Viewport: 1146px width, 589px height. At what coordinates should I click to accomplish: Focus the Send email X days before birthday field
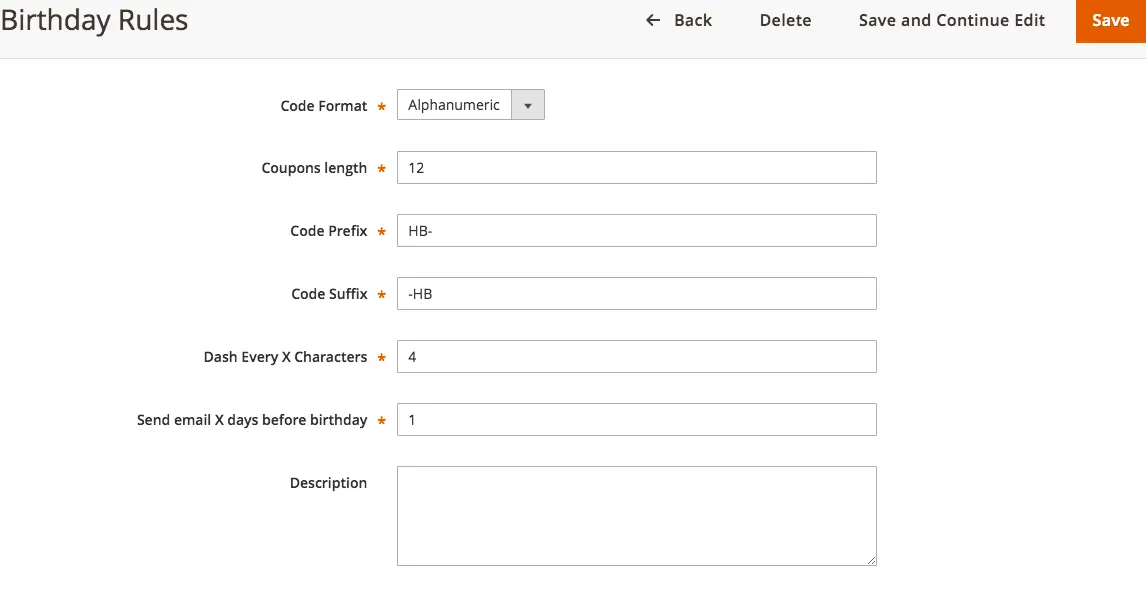tap(637, 419)
